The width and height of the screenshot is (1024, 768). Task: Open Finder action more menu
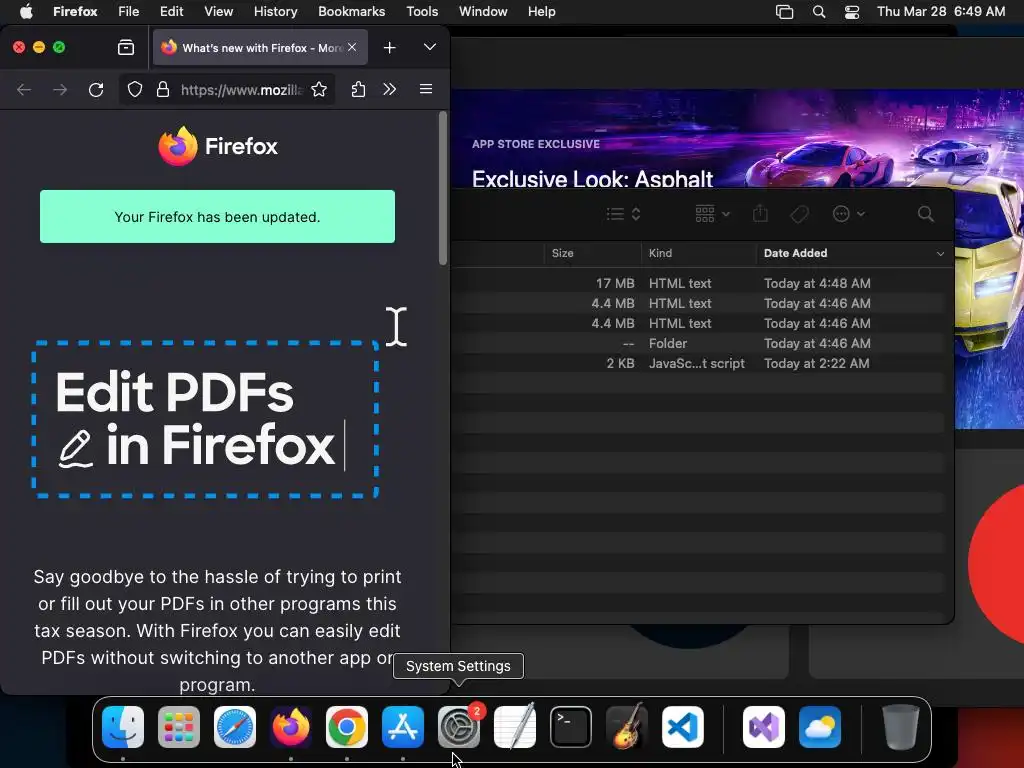pos(848,214)
